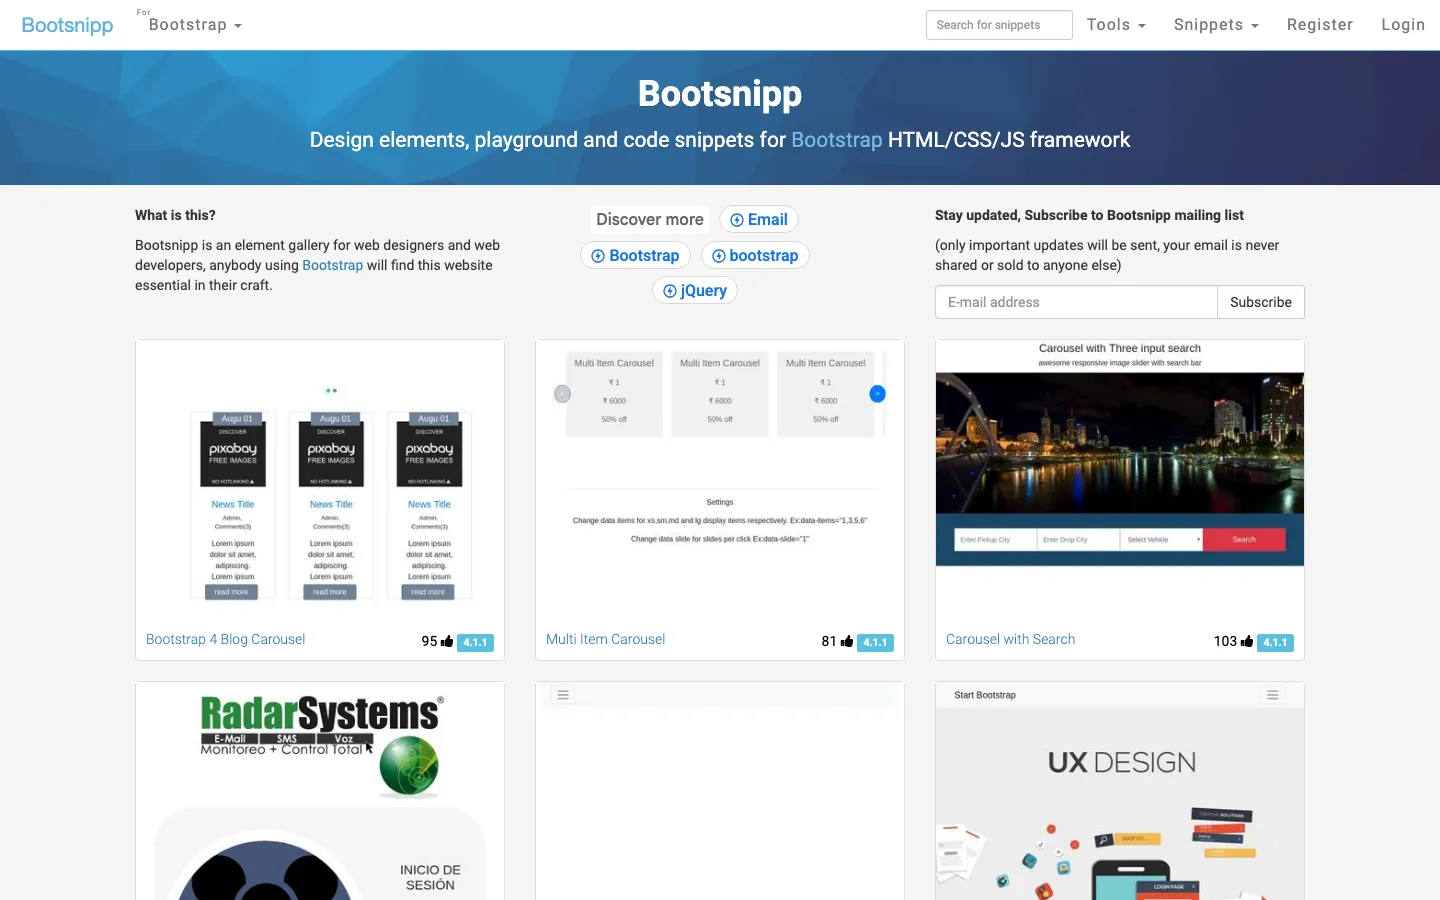The height and width of the screenshot is (900, 1440).
Task: Click hamburger icon in Start Bootstrap preview
Action: point(1272,695)
